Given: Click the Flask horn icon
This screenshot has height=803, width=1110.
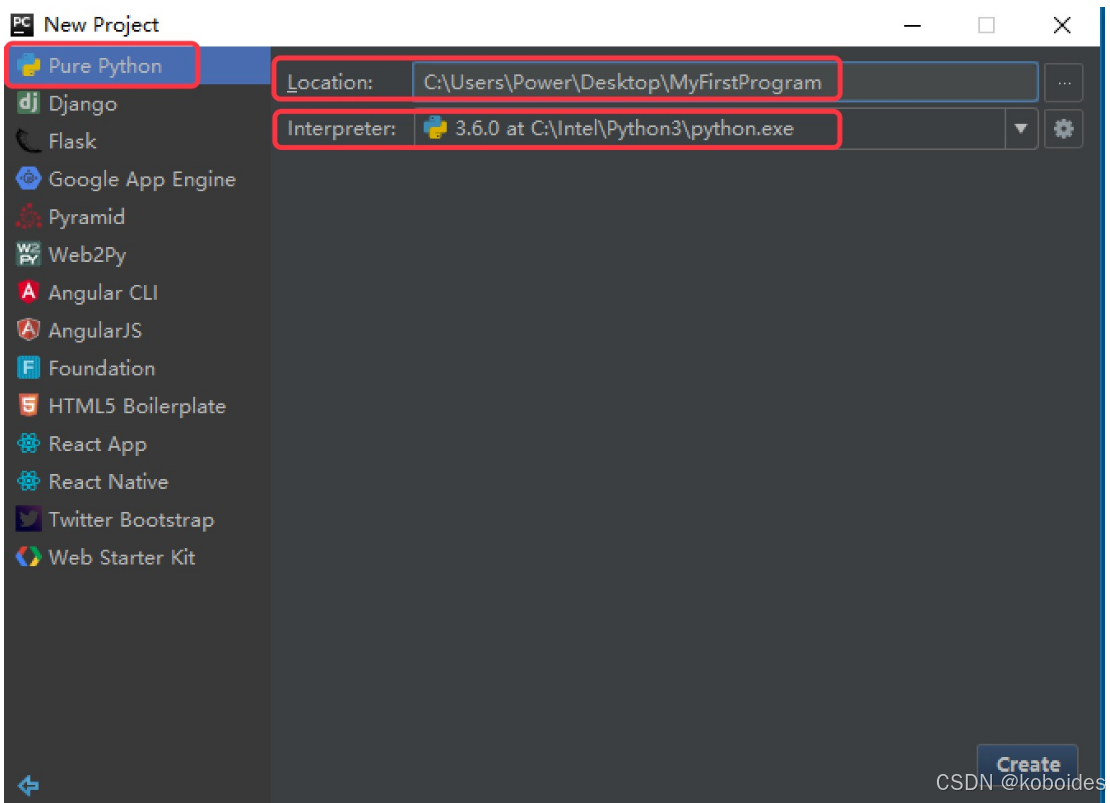Looking at the screenshot, I should point(28,141).
